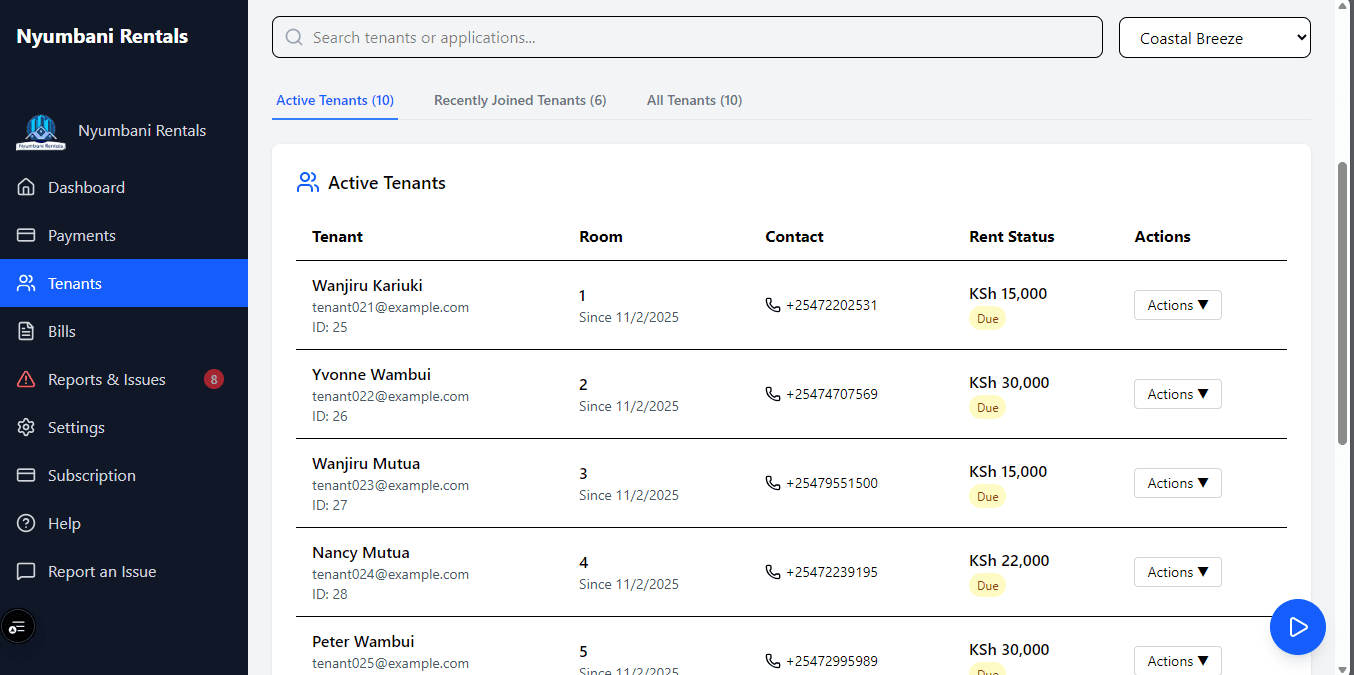The width and height of the screenshot is (1354, 675).
Task: Open Tenants via the people icon
Action: point(25,283)
